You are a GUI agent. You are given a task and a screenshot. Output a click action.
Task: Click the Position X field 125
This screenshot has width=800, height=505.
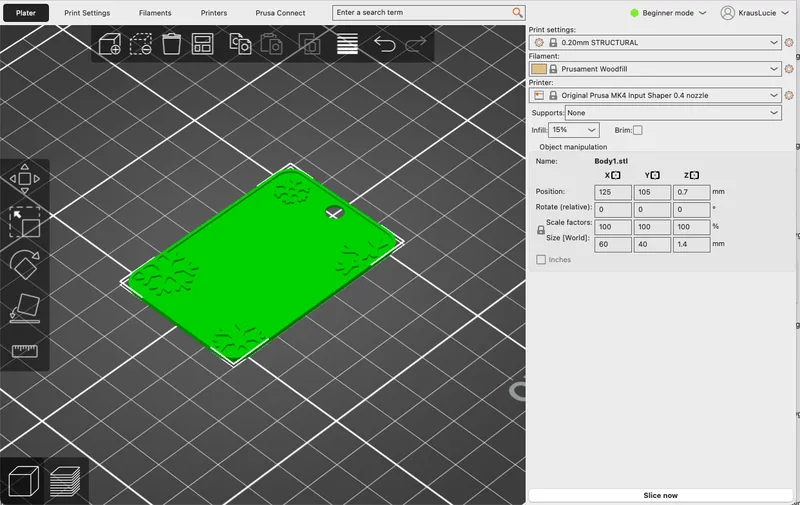point(613,192)
